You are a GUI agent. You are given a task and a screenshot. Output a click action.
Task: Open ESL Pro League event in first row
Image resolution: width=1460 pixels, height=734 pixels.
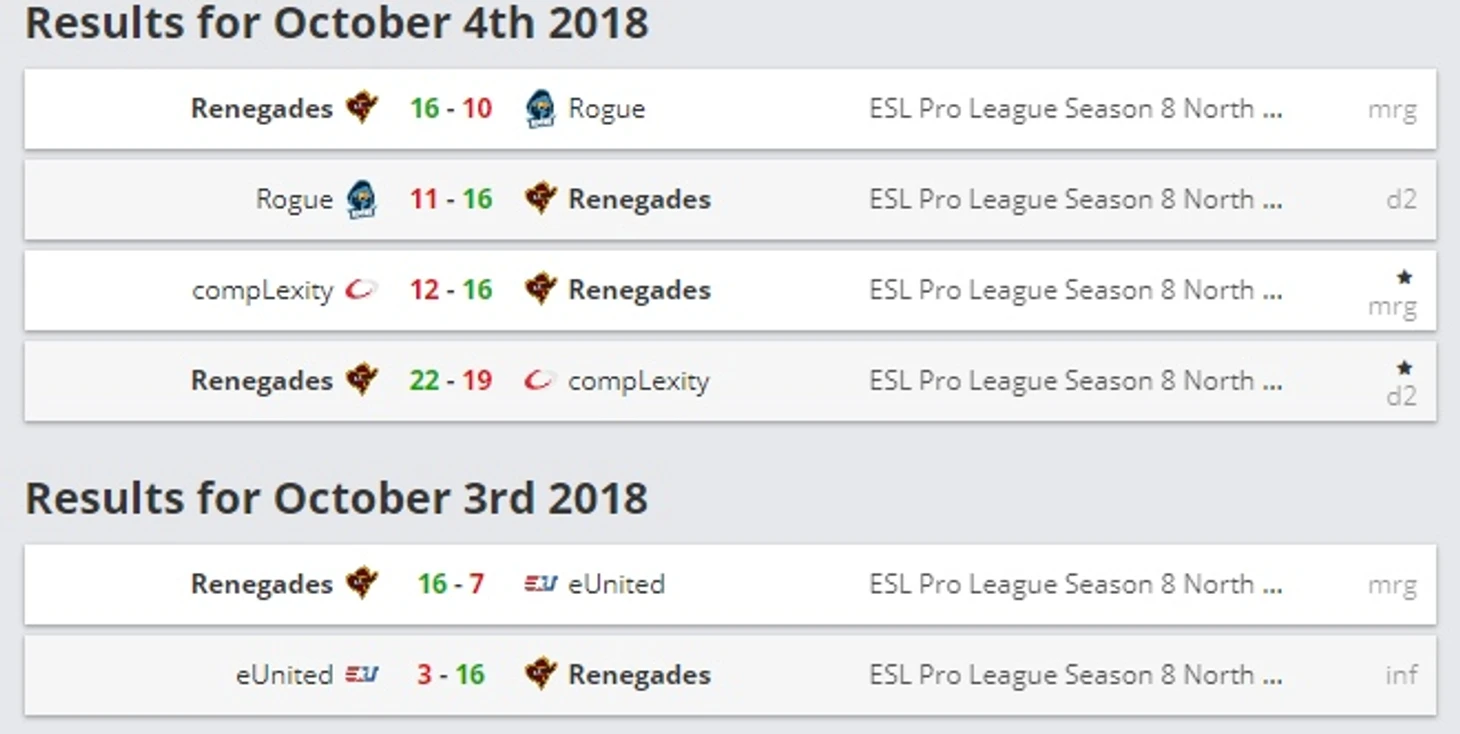[1076, 109]
